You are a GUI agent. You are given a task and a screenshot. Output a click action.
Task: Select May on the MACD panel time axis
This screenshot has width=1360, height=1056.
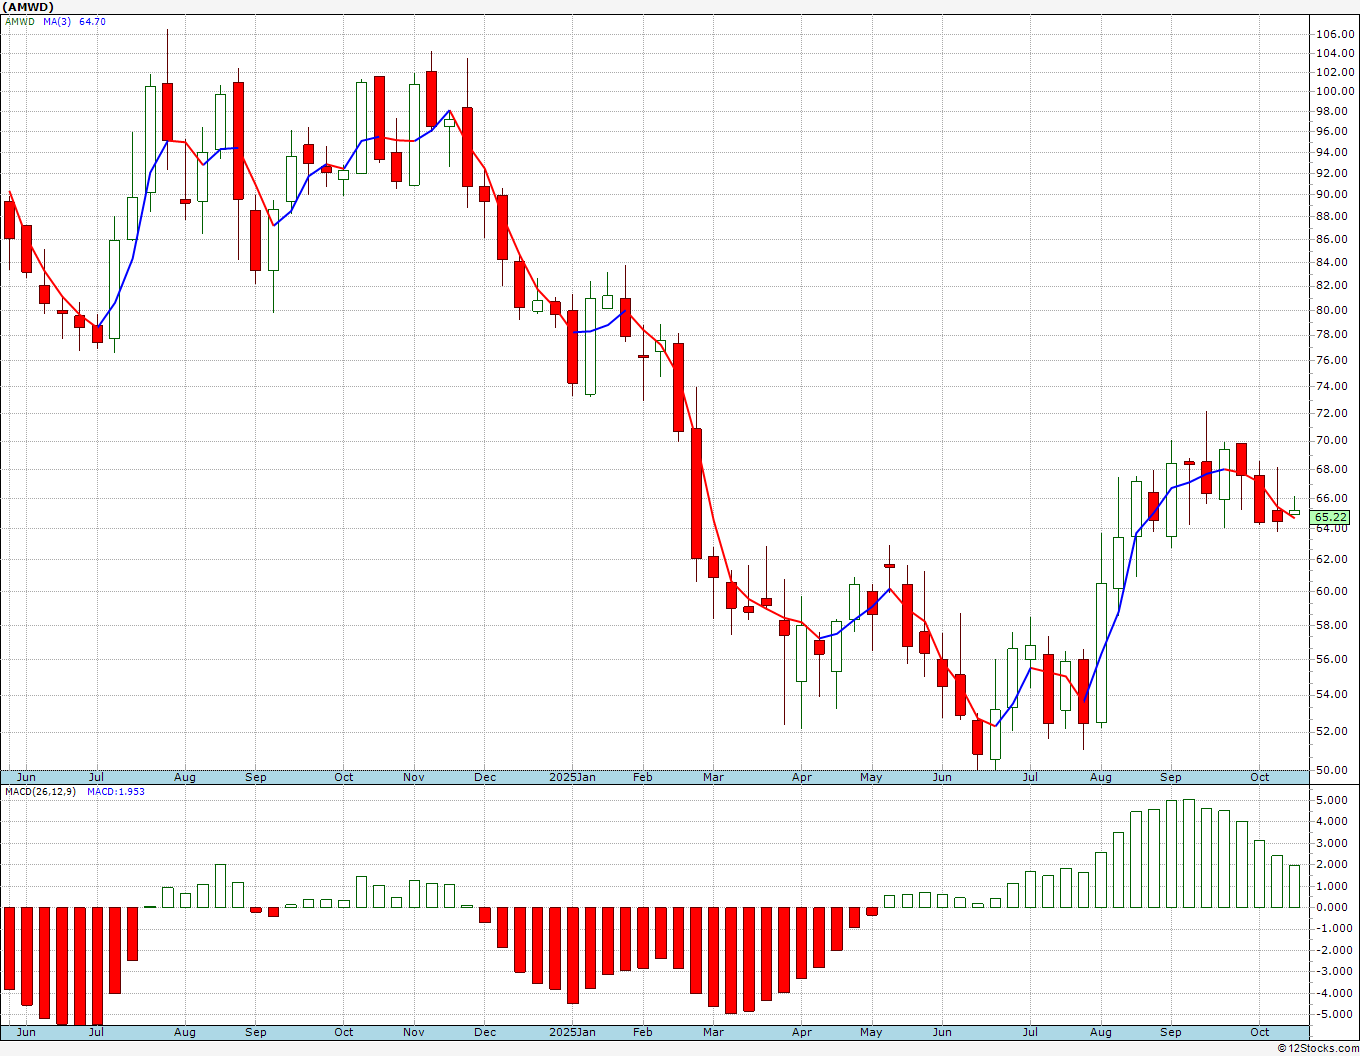click(x=871, y=1032)
